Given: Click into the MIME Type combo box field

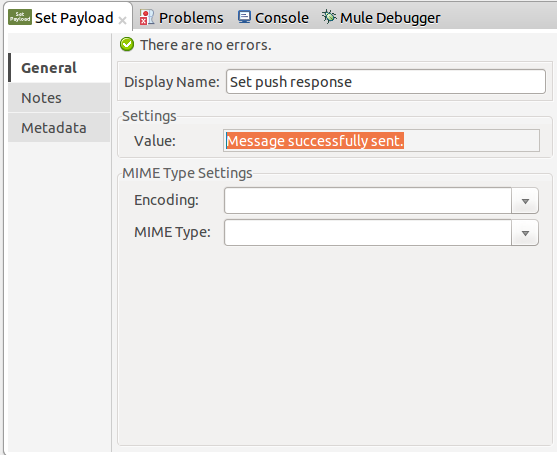Looking at the screenshot, I should (x=368, y=233).
